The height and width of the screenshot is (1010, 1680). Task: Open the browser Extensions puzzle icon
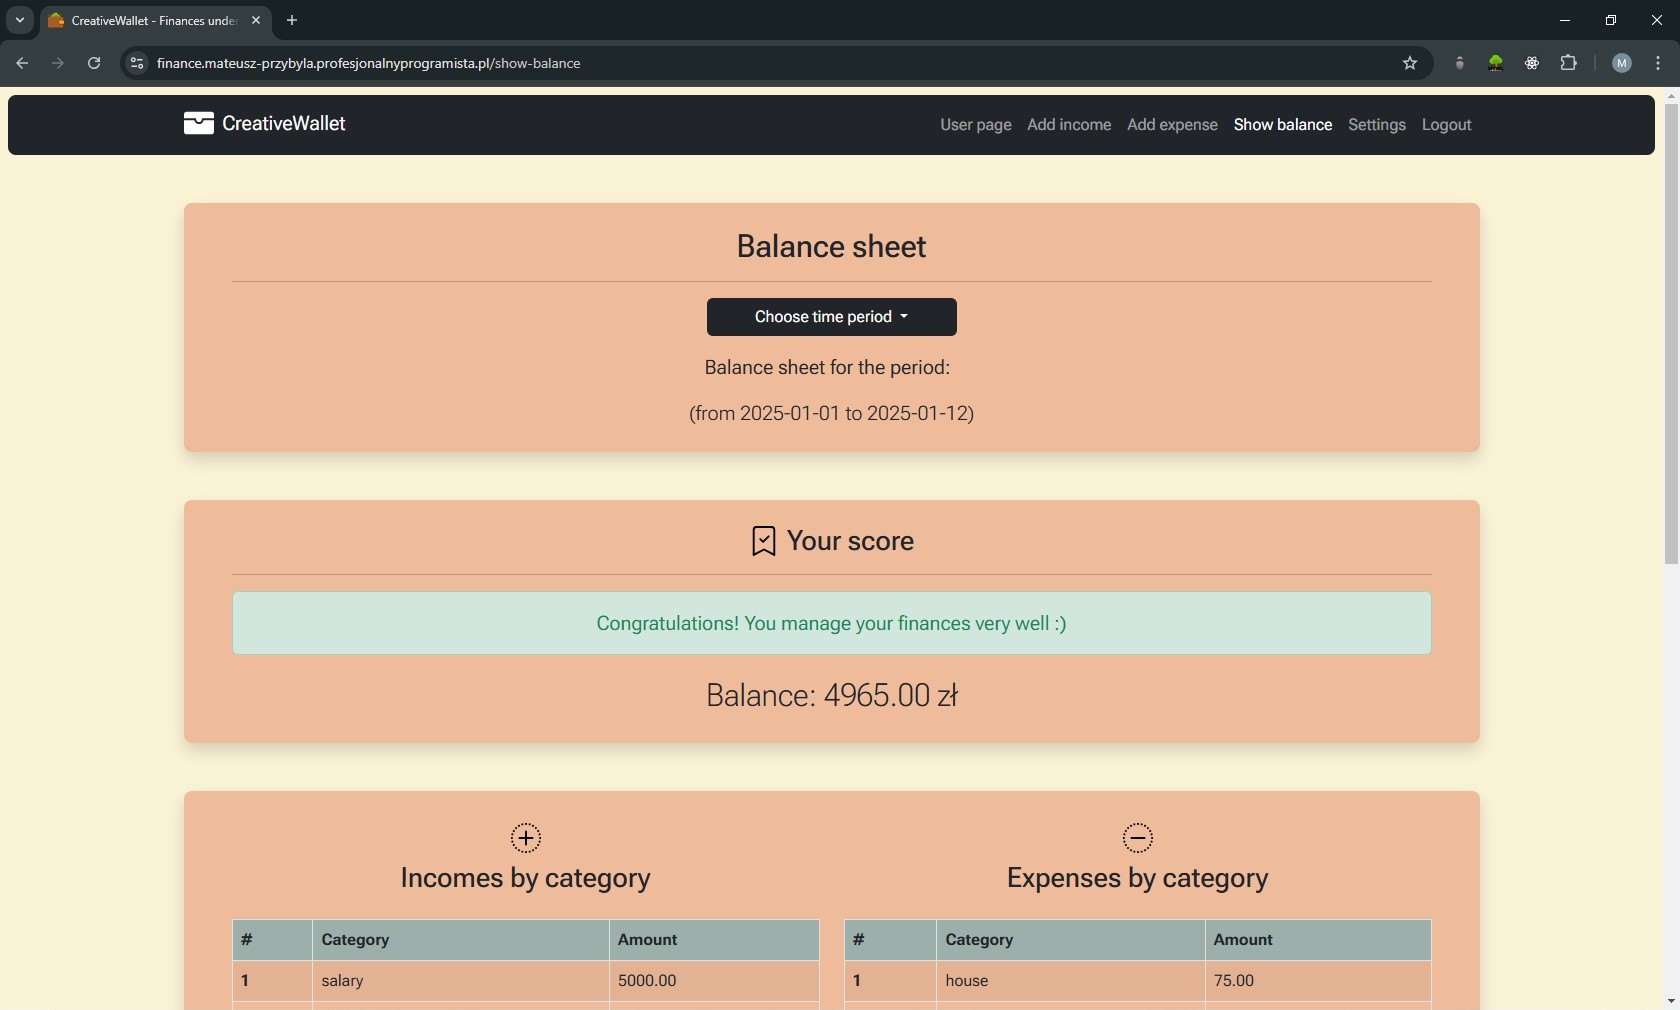(1568, 63)
